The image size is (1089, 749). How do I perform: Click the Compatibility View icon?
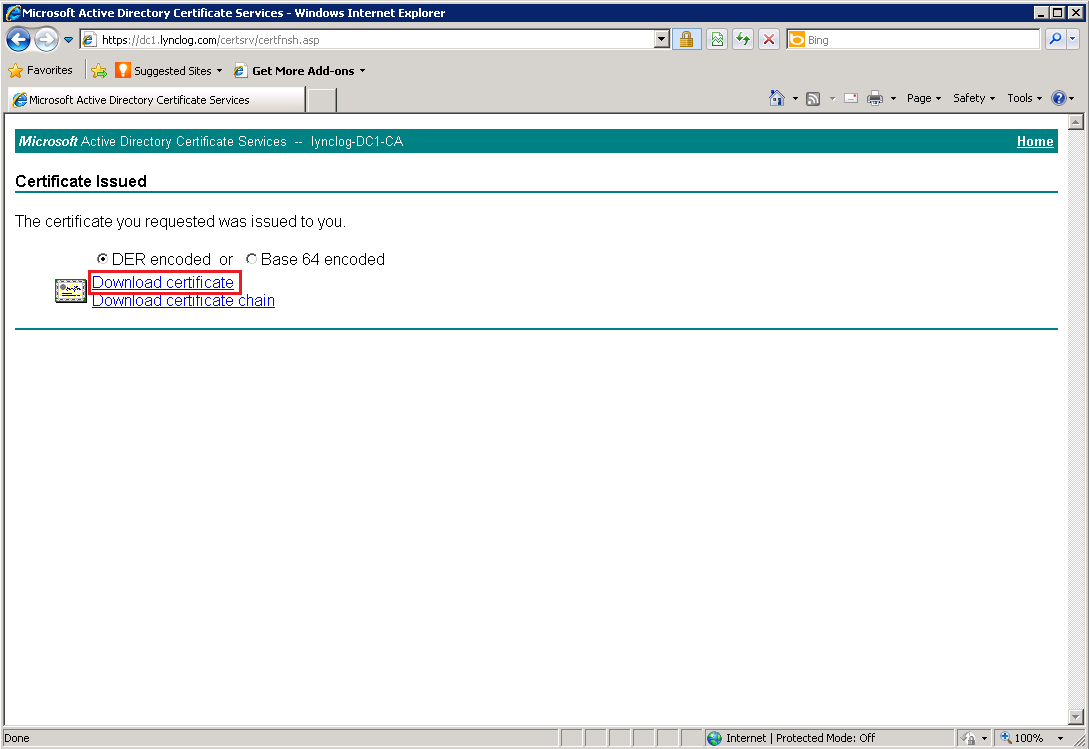(x=717, y=40)
